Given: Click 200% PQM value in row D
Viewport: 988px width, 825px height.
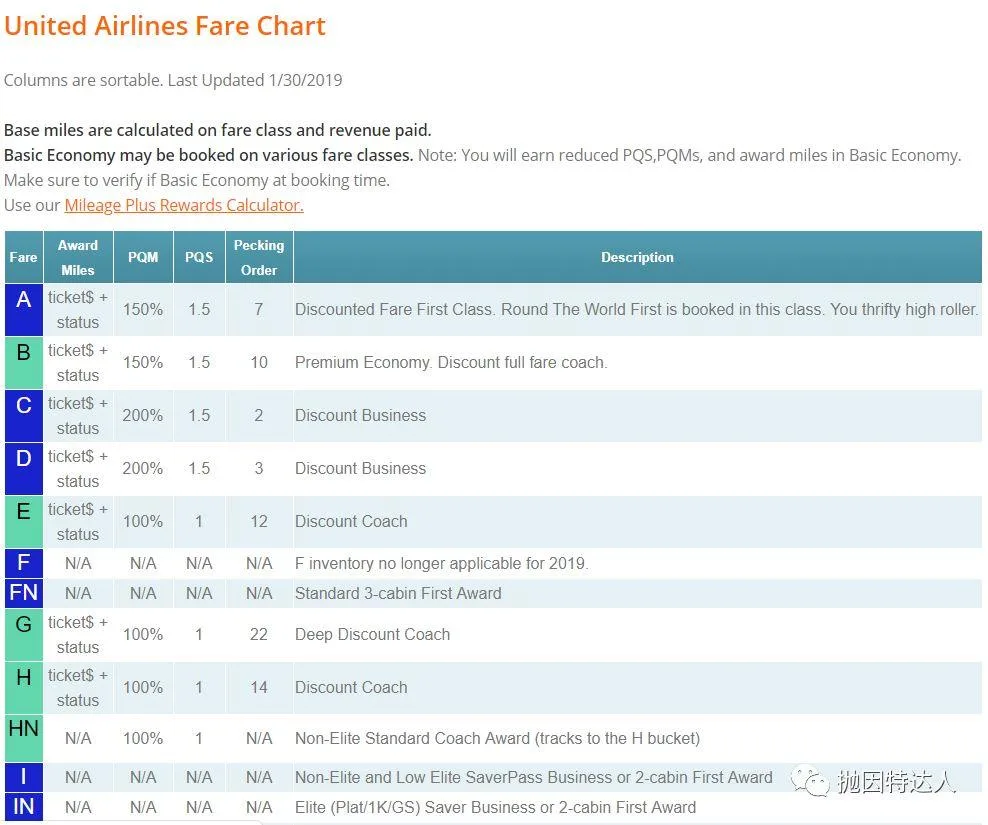Looking at the screenshot, I should click(143, 468).
